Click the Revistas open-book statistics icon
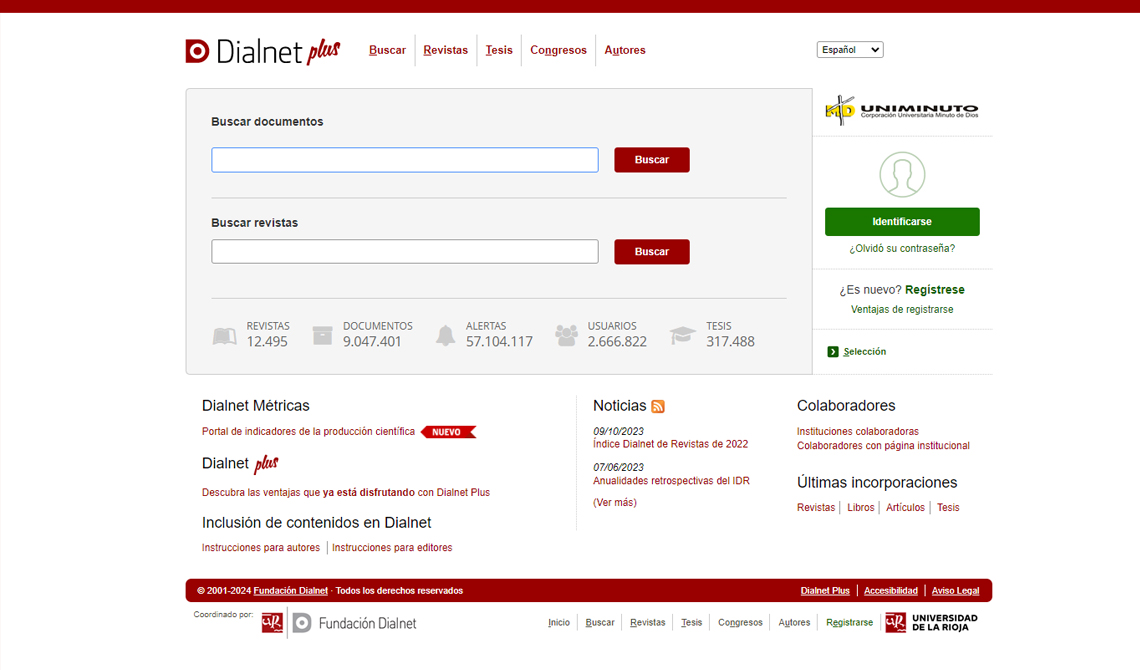This screenshot has height=670, width=1140. (225, 336)
